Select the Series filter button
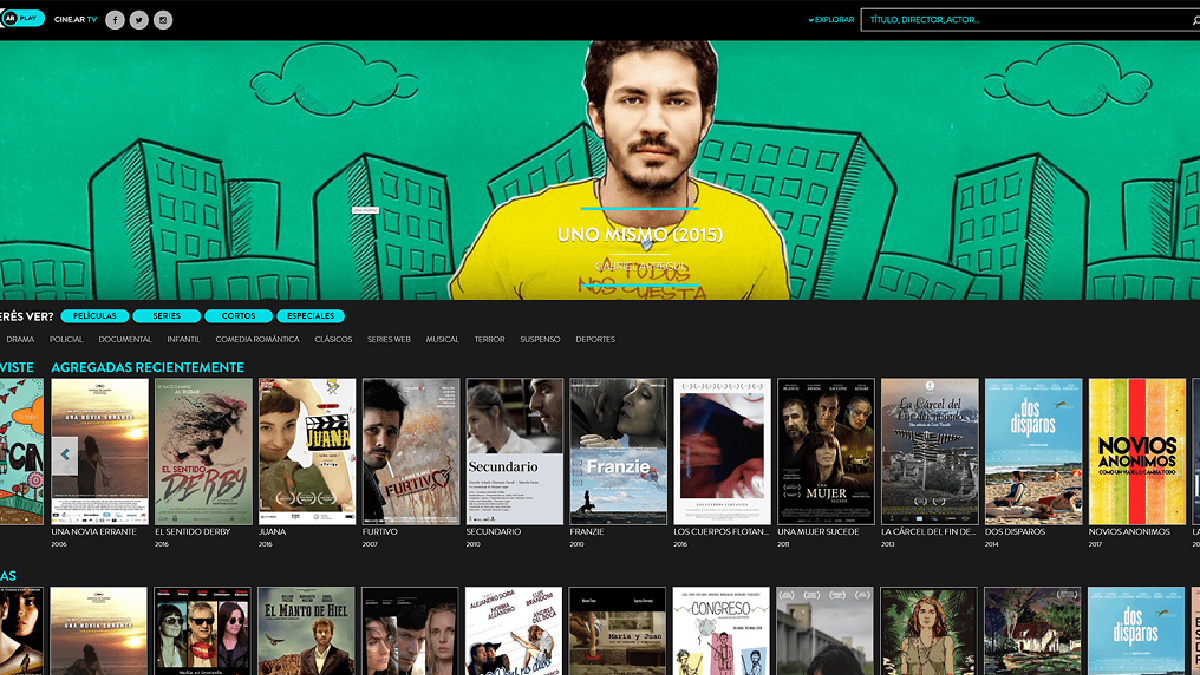 click(x=167, y=316)
